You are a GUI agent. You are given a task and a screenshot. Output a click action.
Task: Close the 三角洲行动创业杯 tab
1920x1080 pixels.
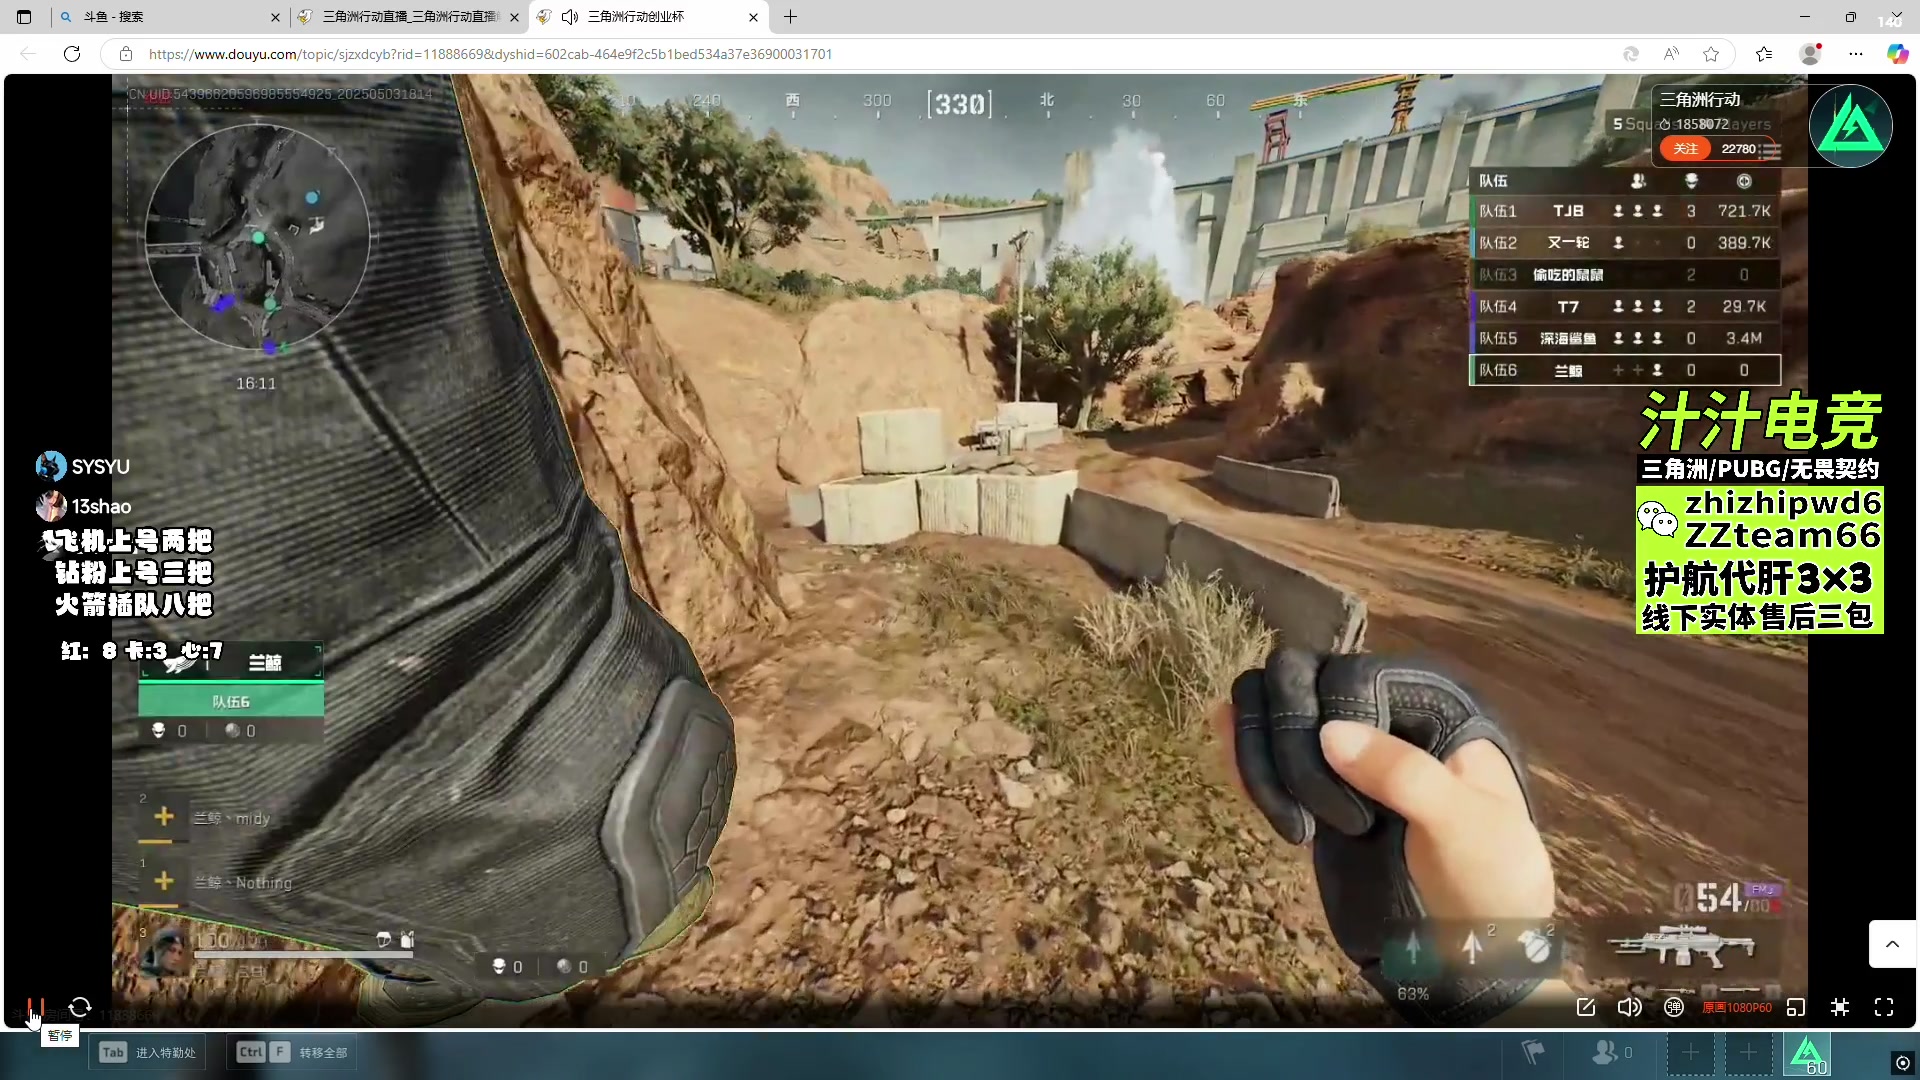pyautogui.click(x=753, y=17)
